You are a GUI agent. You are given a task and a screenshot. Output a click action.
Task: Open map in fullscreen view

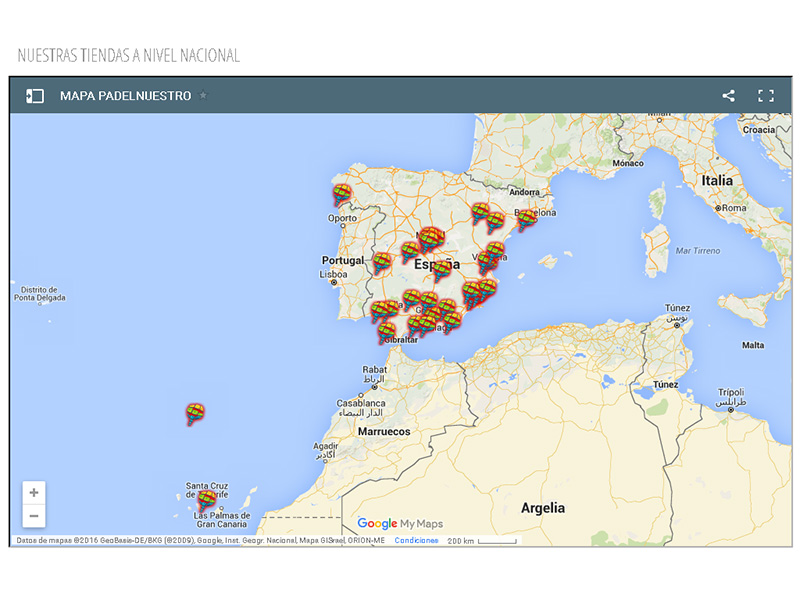[x=766, y=96]
